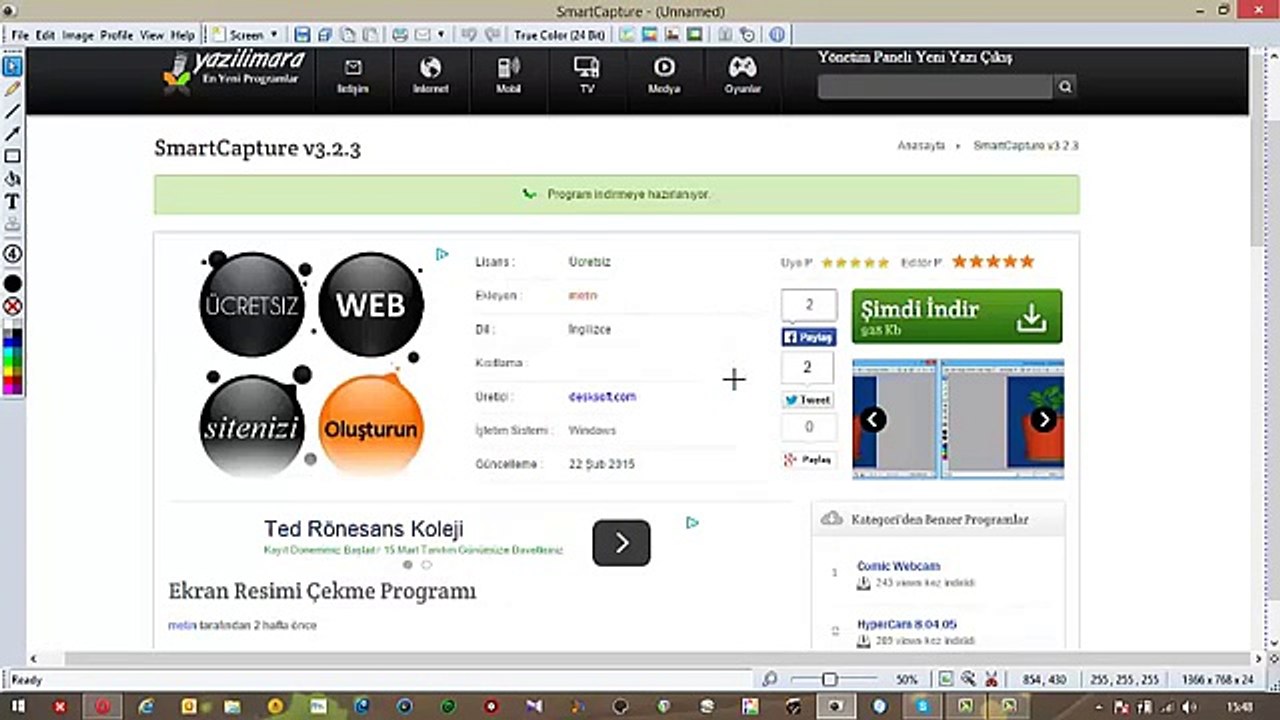This screenshot has width=1280, height=720.
Task: Open the email dropdown arrow in toolbar
Action: tap(441, 35)
